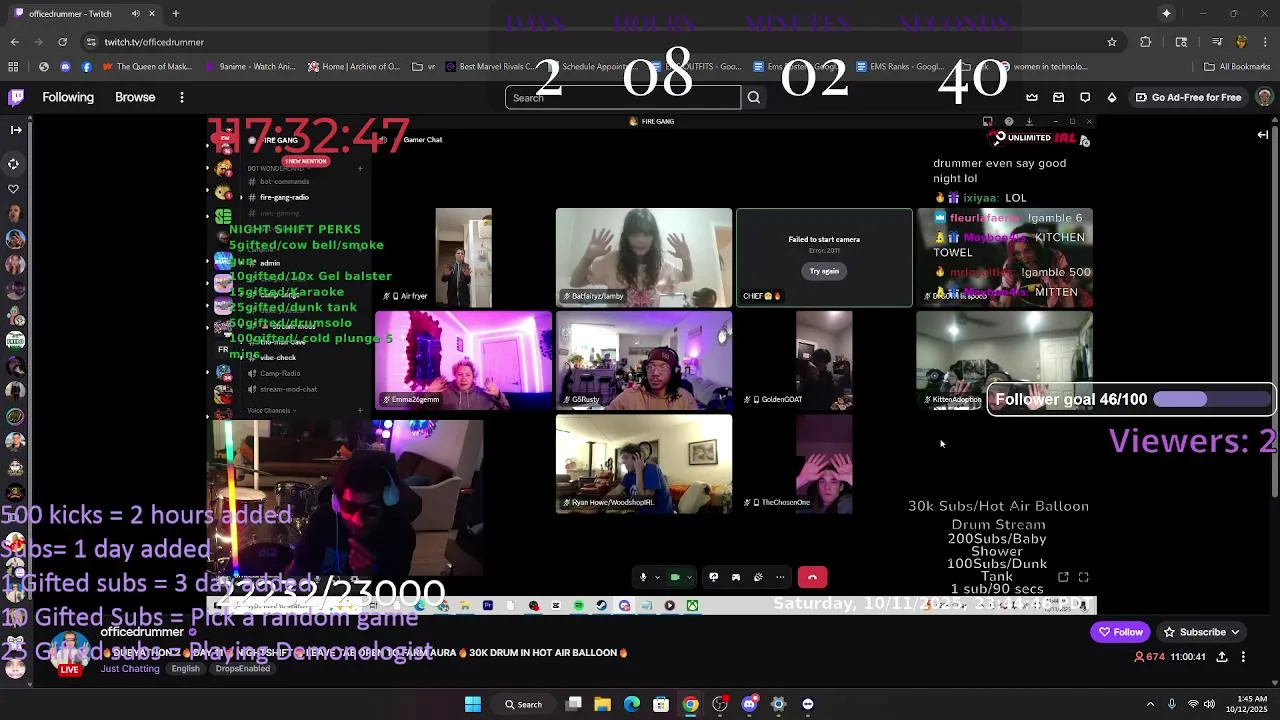Open the Twitch user avatar menu
1280x720 pixels.
click(x=1264, y=97)
